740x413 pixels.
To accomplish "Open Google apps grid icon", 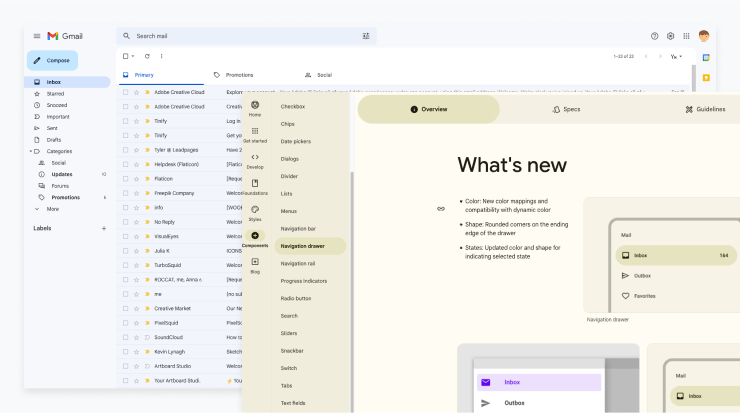I will coord(686,36).
